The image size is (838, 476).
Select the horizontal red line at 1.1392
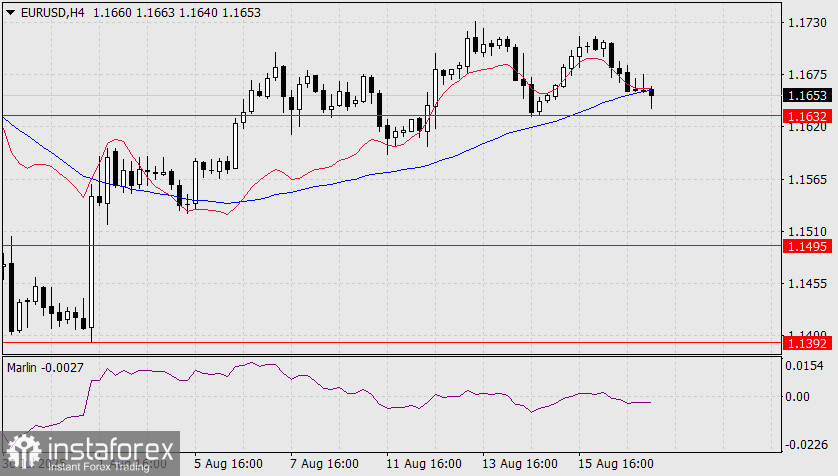tap(392, 342)
